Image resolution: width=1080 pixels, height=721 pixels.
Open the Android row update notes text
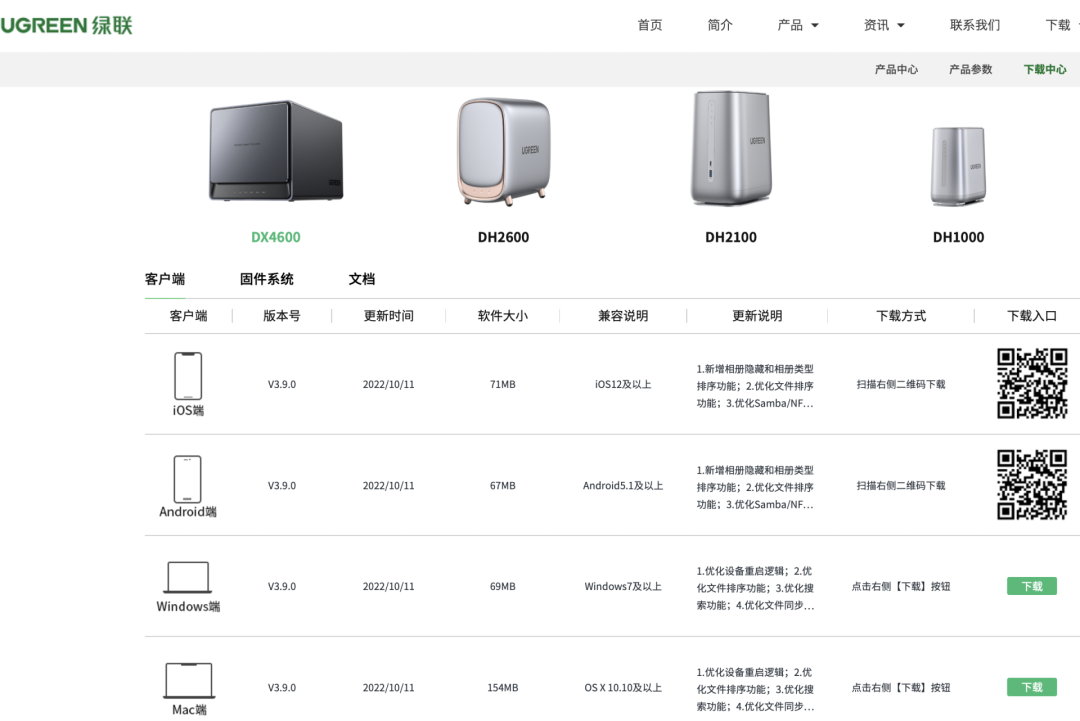point(755,487)
